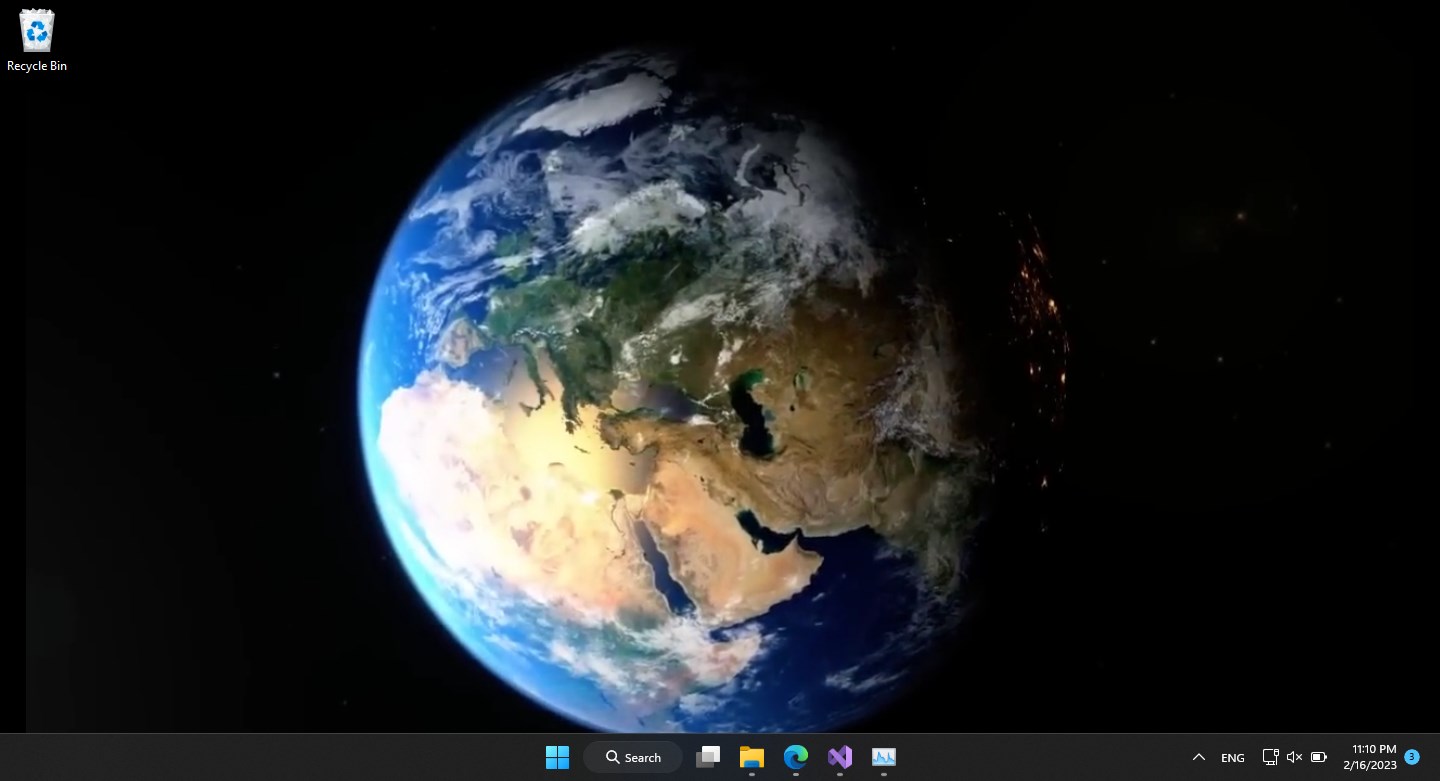
Task: View notifications via the blue badge 3
Action: click(x=1412, y=757)
